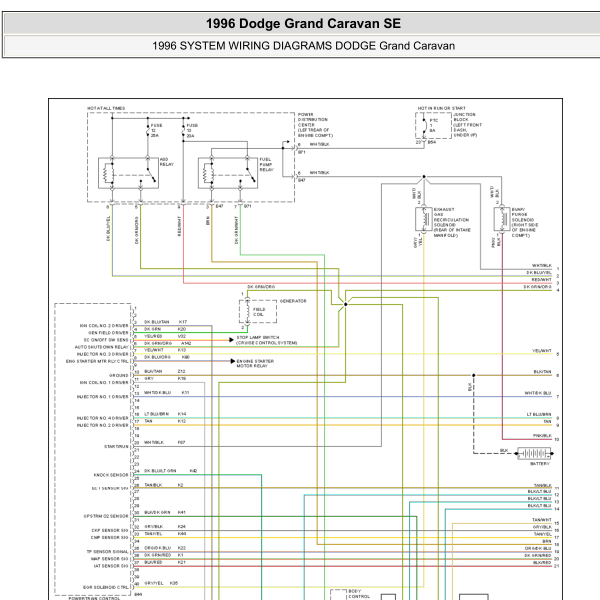Click the 'TP SENSOR SIGNAL' pin label
600x600 pixels.
click(x=108, y=552)
